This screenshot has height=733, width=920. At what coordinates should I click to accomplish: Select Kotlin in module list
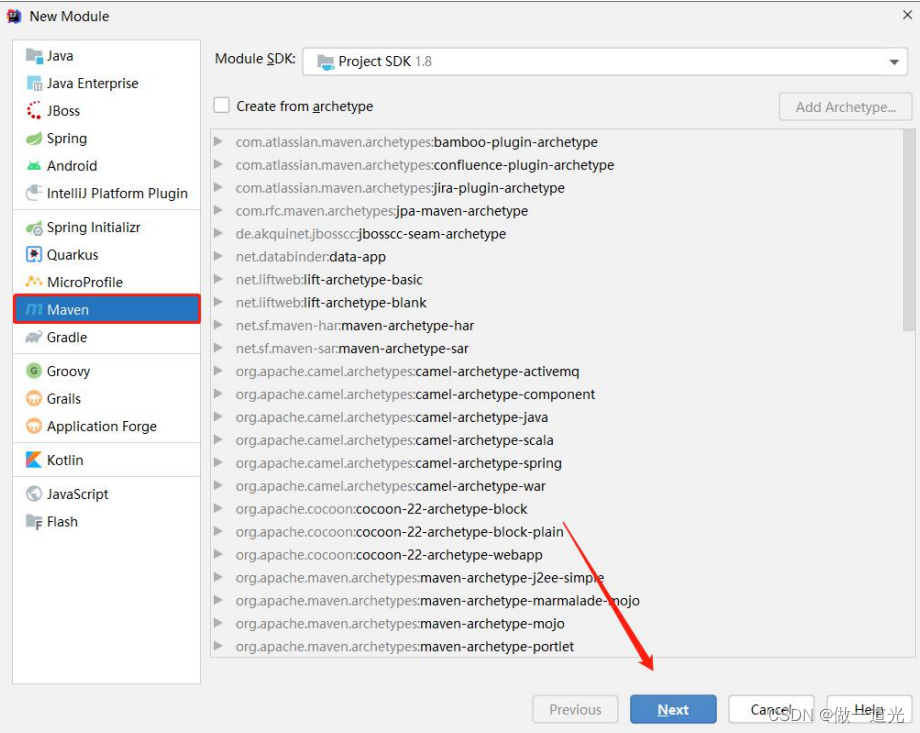pos(106,460)
